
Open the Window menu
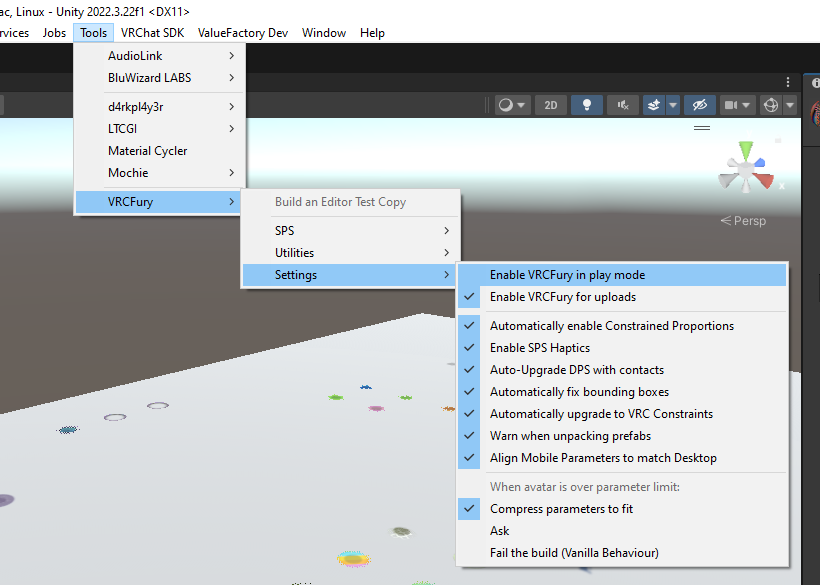point(324,32)
